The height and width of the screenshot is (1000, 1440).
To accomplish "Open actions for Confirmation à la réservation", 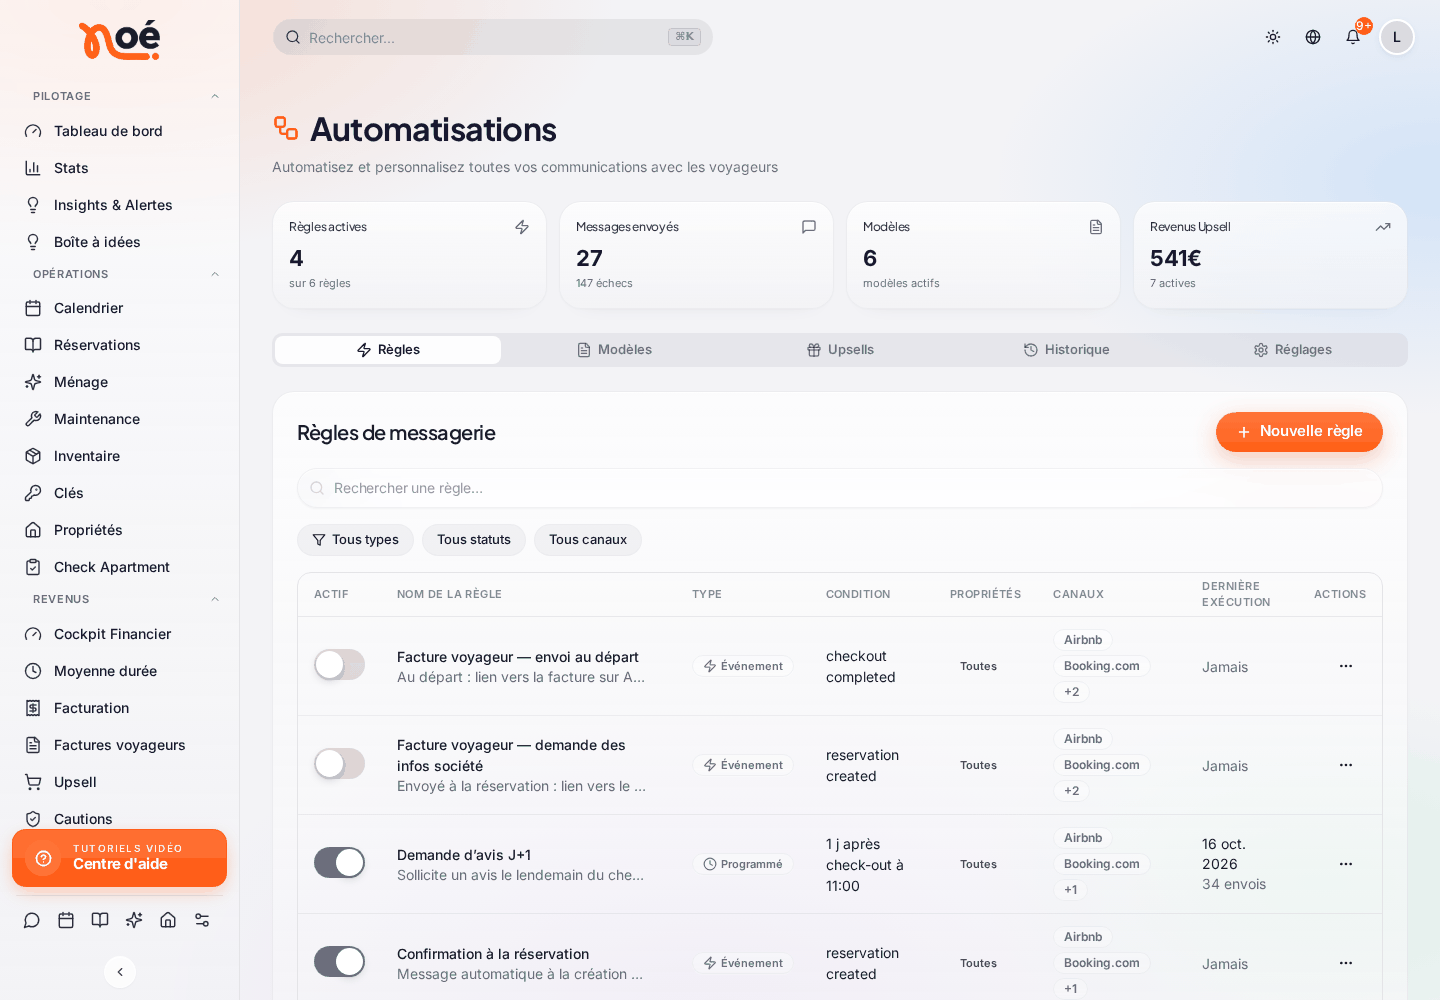I will point(1346,963).
